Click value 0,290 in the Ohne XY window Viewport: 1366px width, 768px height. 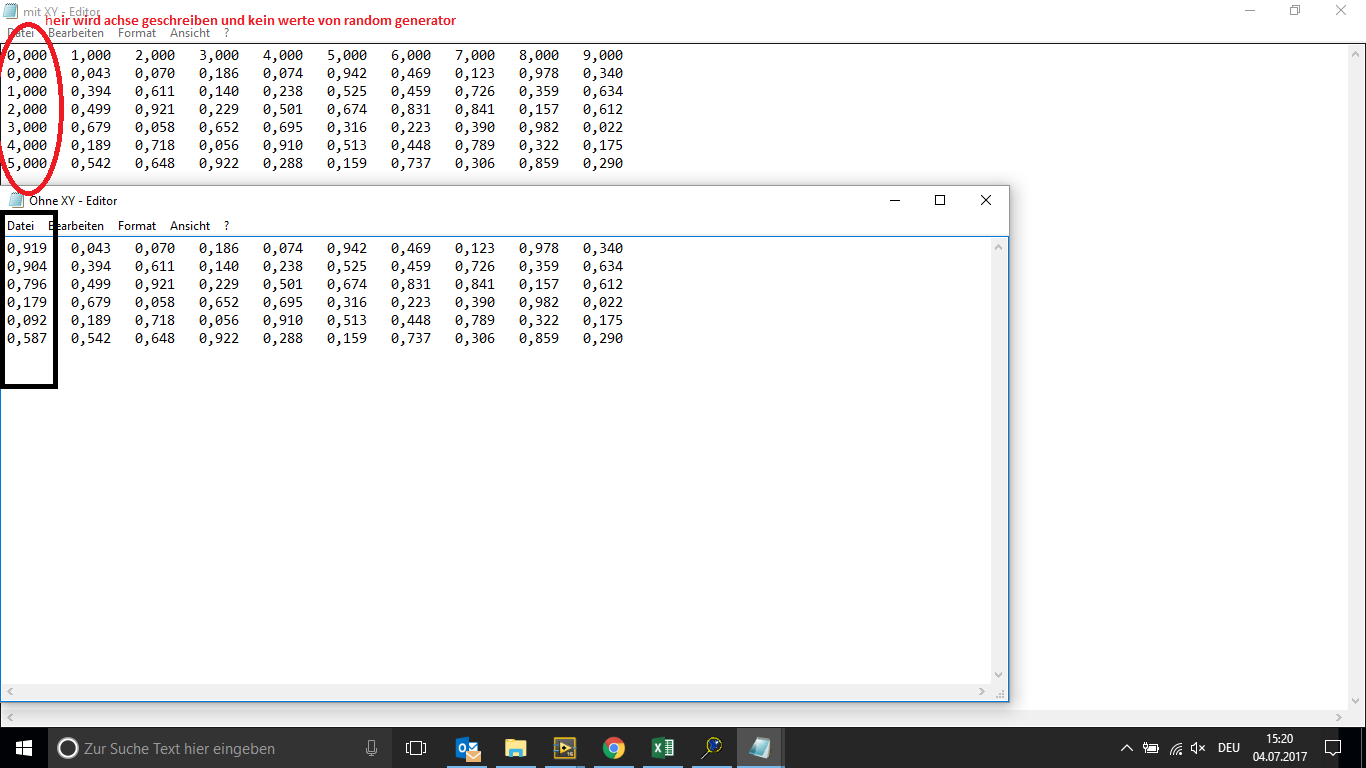[603, 338]
